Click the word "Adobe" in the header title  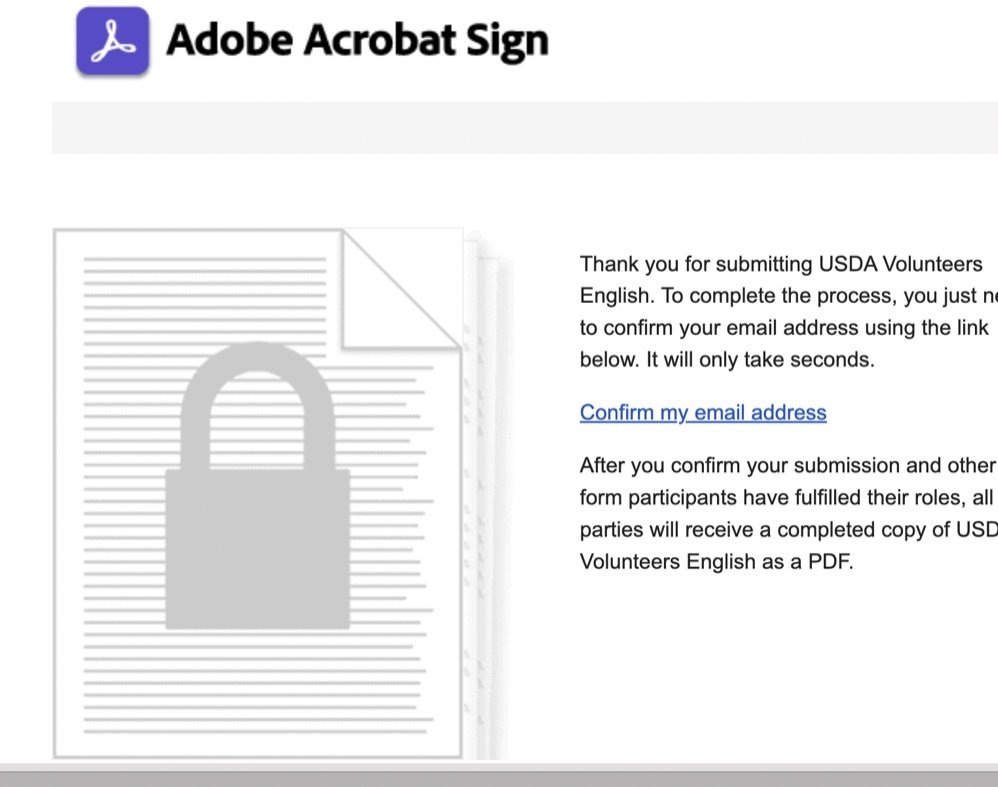230,39
